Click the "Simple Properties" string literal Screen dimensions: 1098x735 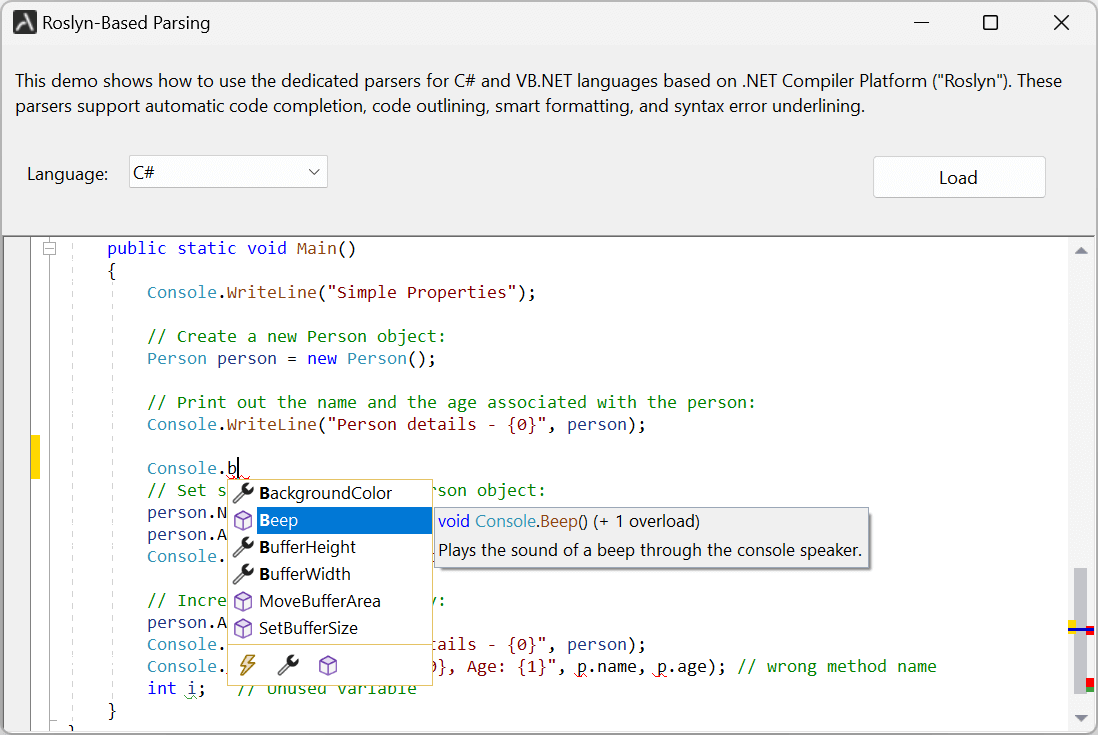[422, 292]
